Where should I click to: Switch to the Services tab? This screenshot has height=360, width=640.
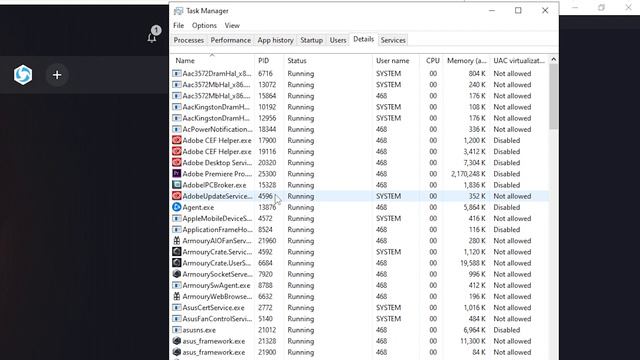tap(393, 40)
